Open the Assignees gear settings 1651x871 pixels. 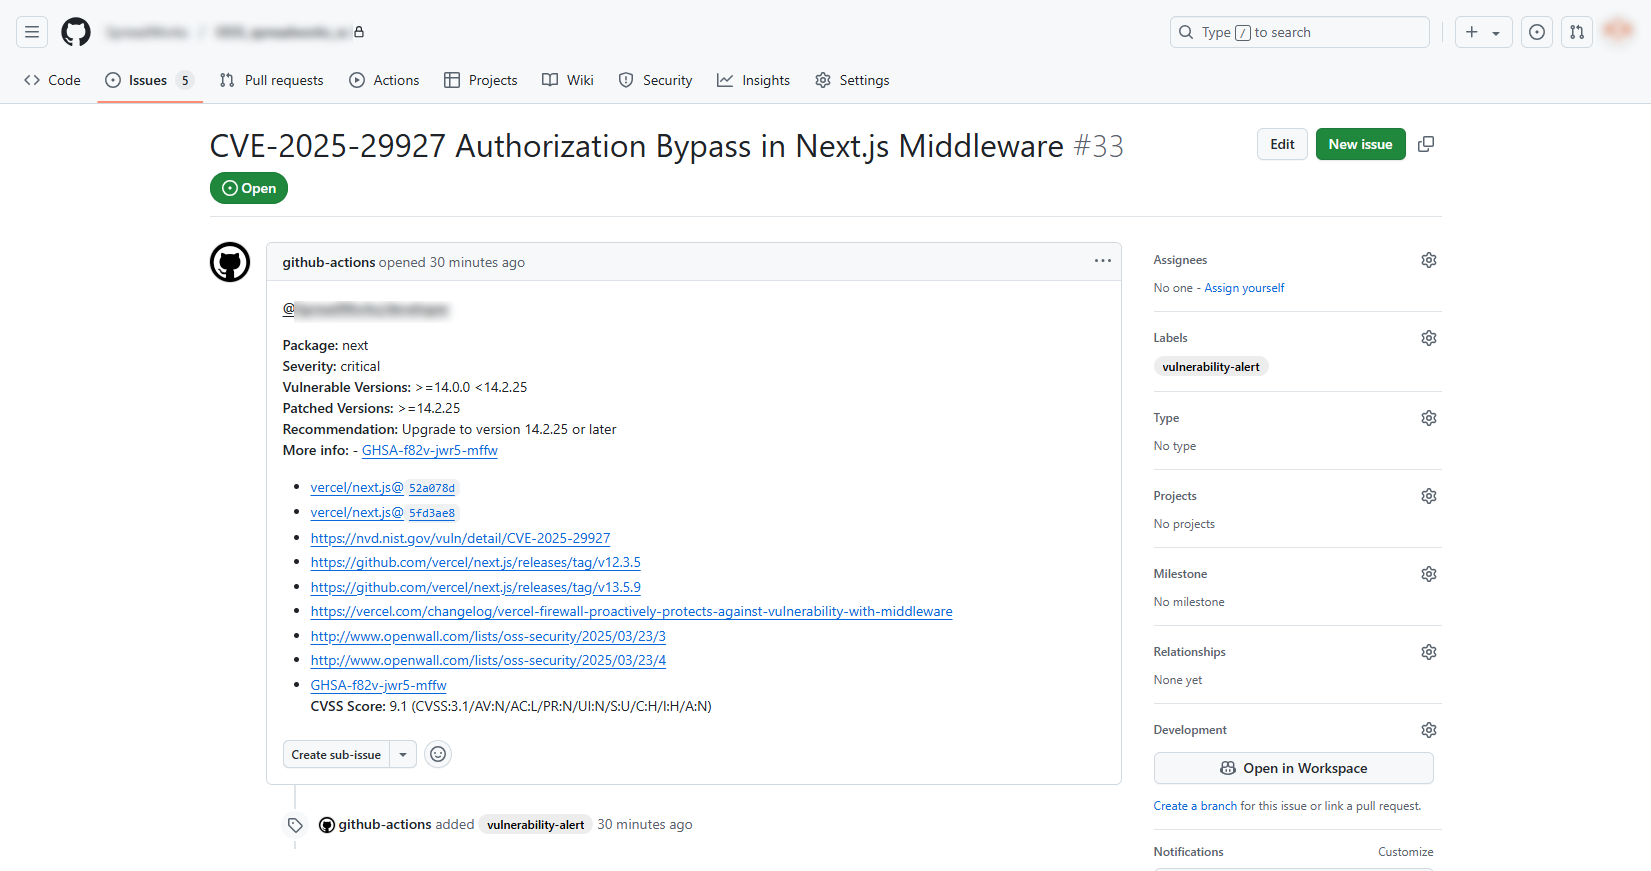1428,260
